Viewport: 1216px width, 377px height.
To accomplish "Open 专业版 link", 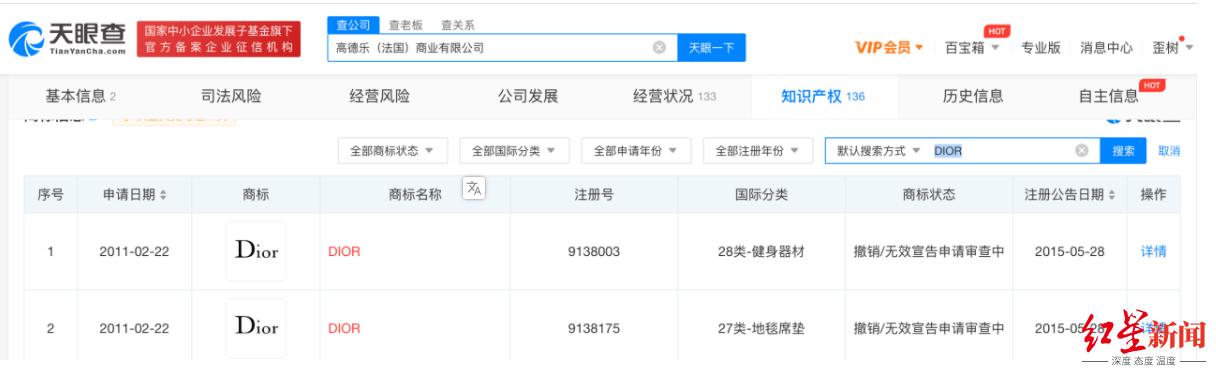I will point(1040,48).
